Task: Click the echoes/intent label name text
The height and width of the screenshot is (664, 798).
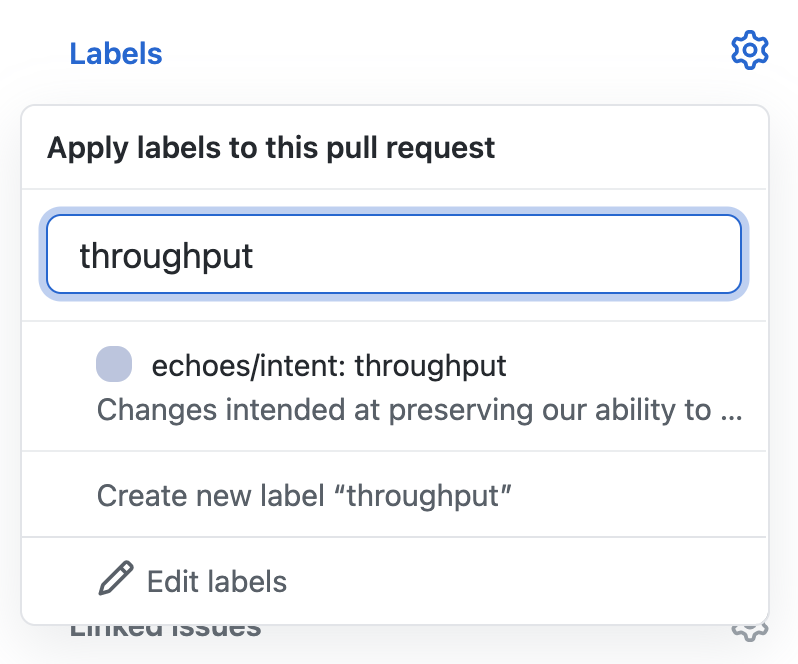Action: pyautogui.click(x=329, y=365)
